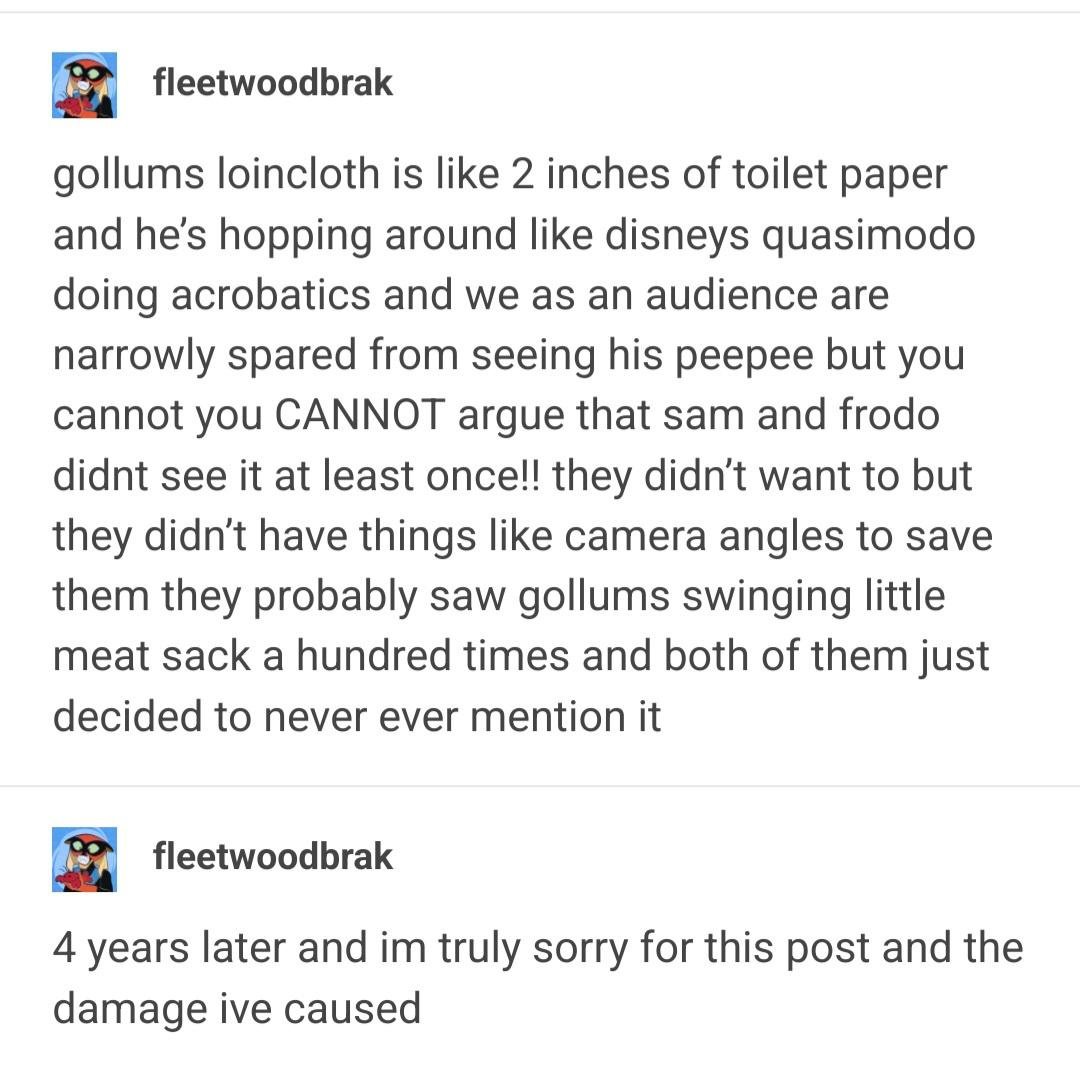Select the line starting with 'gollums loincloth'

pos(500,174)
